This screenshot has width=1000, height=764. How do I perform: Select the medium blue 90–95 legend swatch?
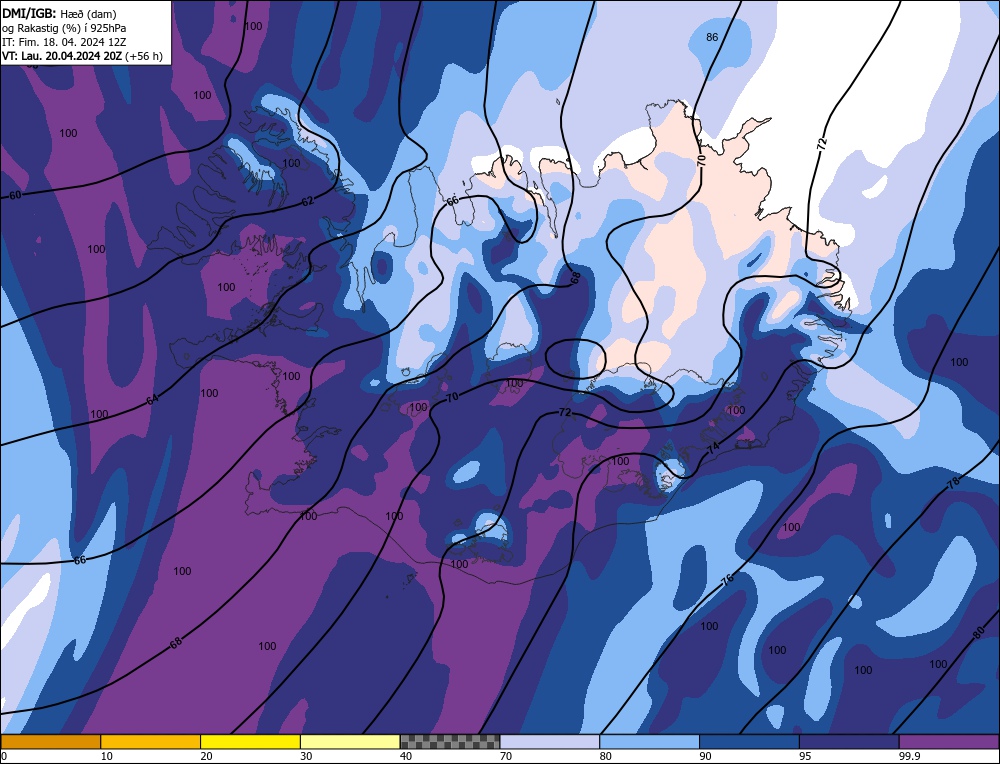(x=749, y=741)
